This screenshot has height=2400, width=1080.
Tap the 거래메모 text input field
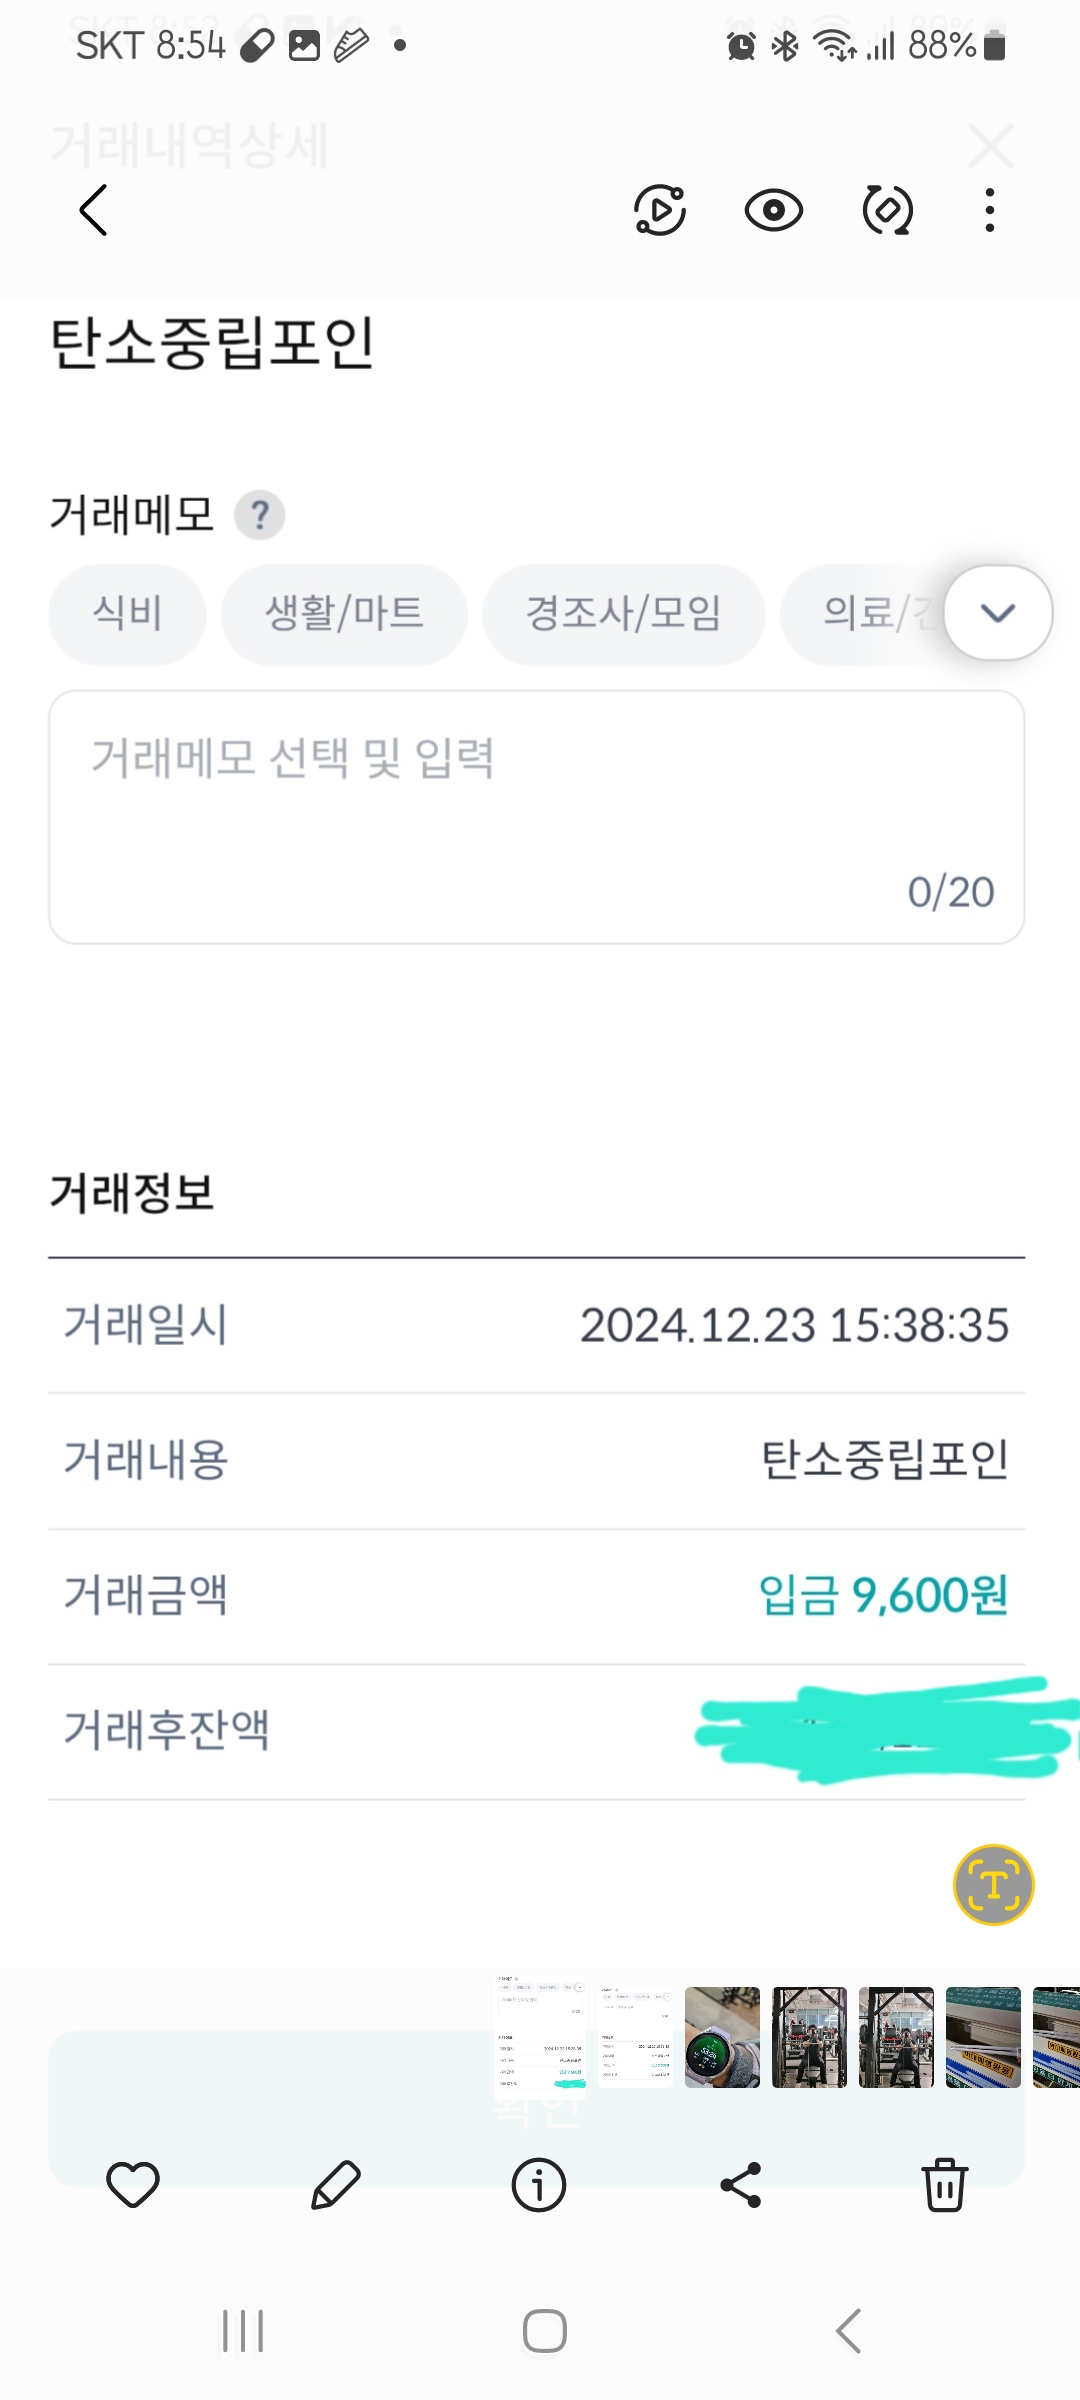click(536, 816)
